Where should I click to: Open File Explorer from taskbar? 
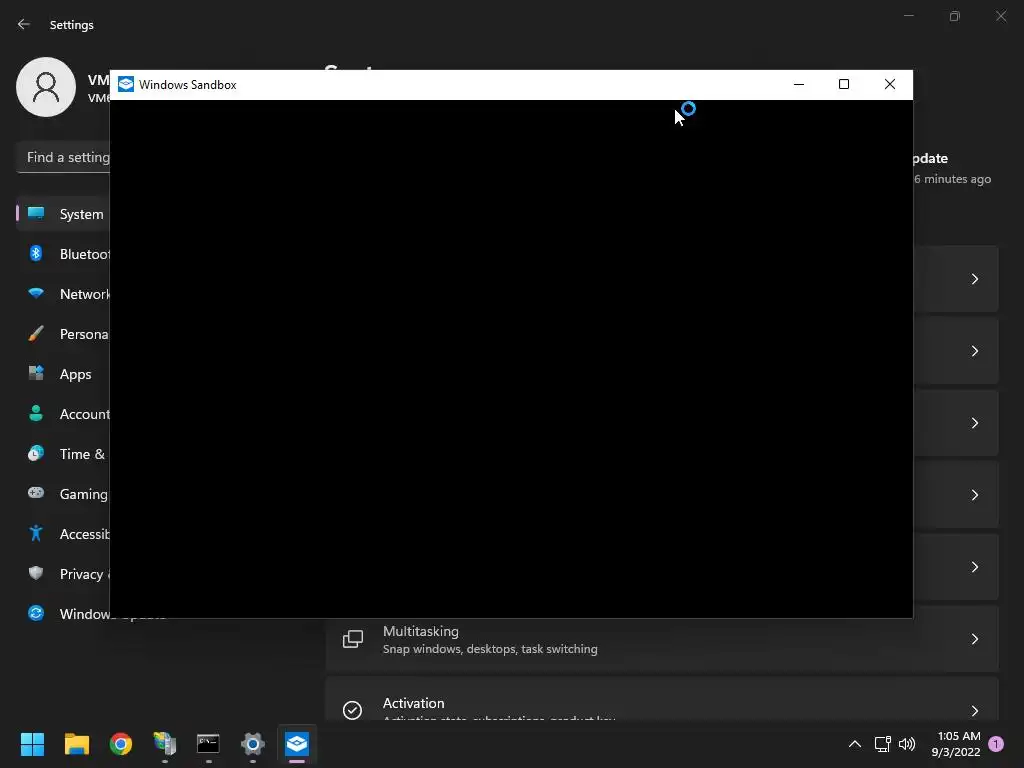click(x=76, y=744)
